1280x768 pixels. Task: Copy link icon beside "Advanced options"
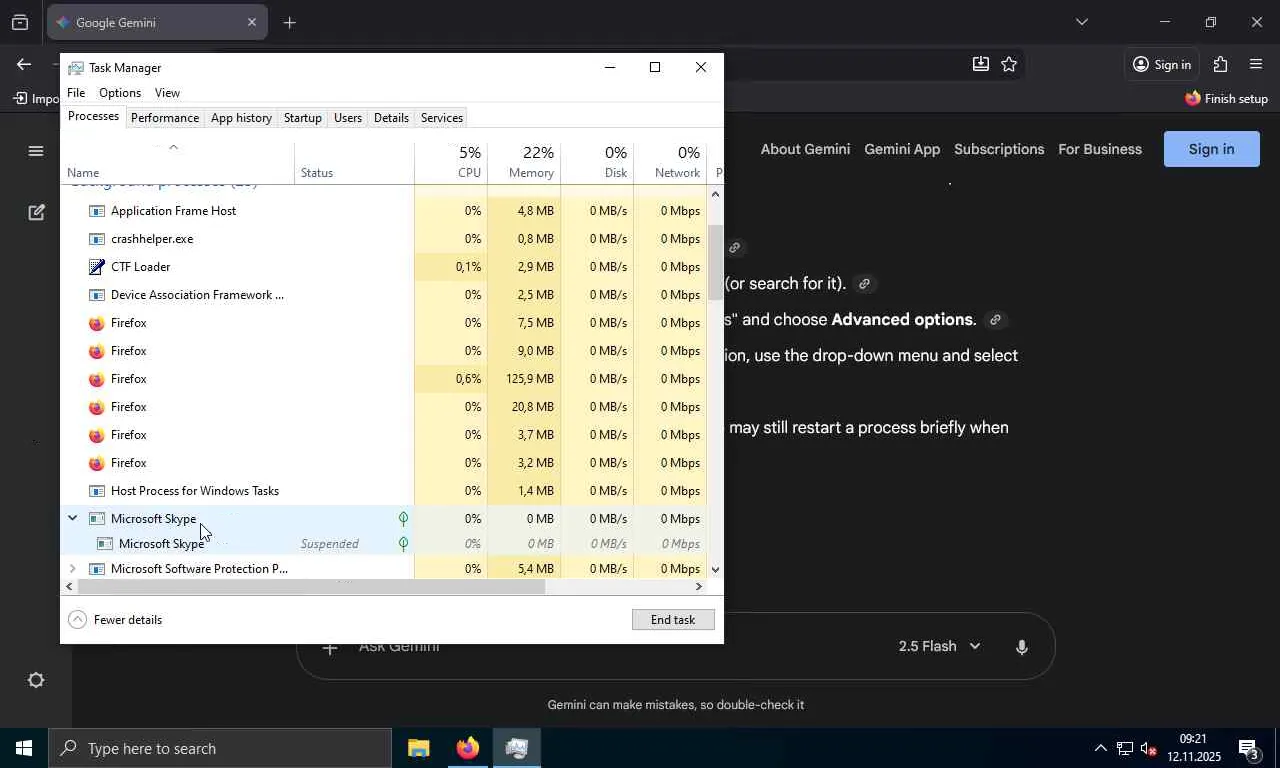pyautogui.click(x=994, y=320)
